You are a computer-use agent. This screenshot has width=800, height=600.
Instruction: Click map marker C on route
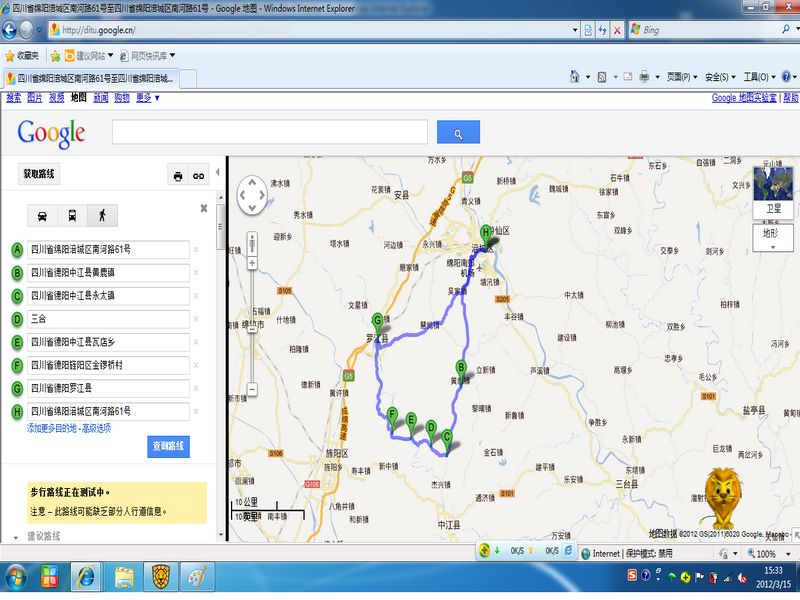coord(447,441)
